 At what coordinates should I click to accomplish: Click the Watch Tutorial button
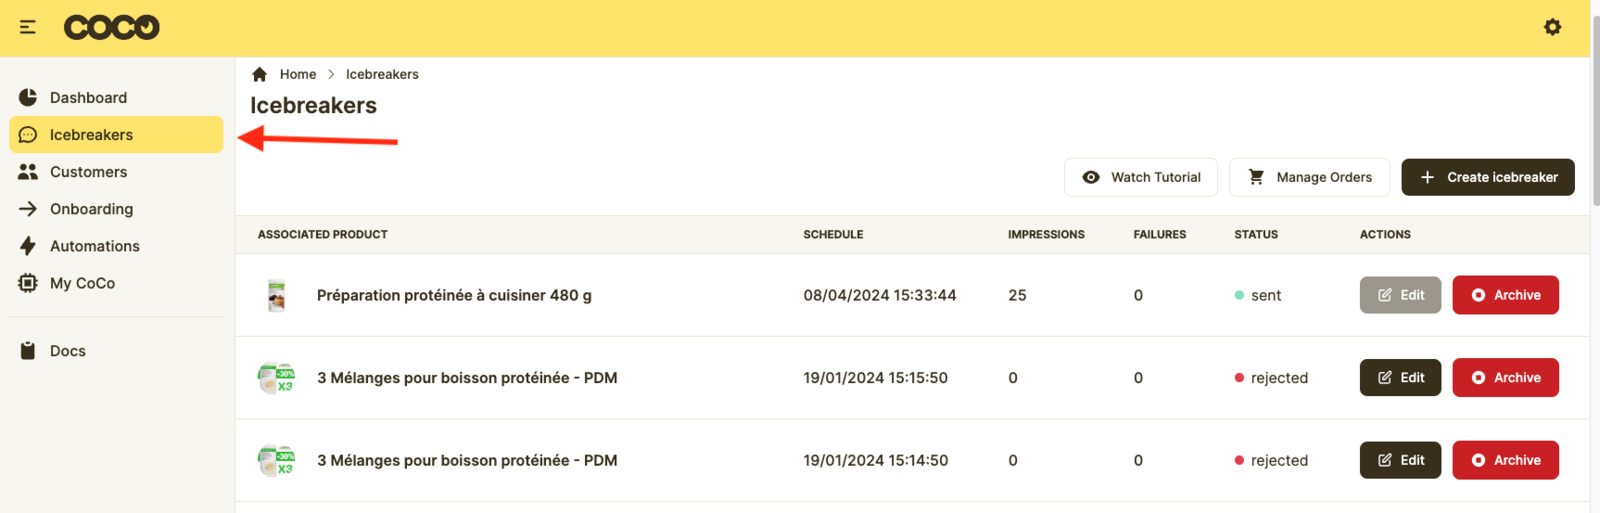(x=1141, y=177)
